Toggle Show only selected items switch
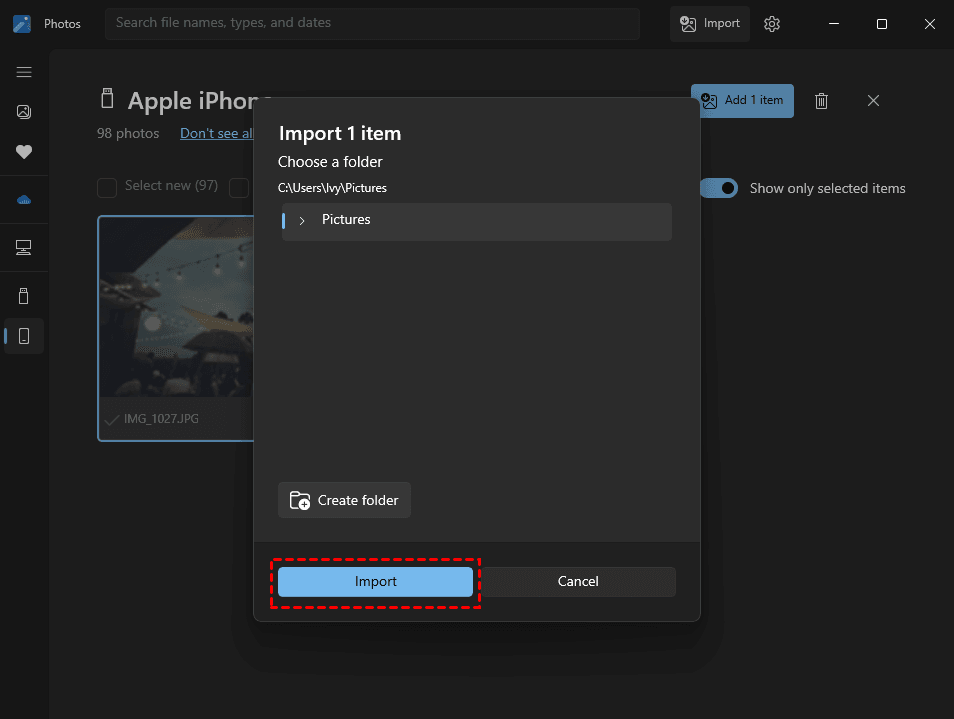 pos(719,189)
